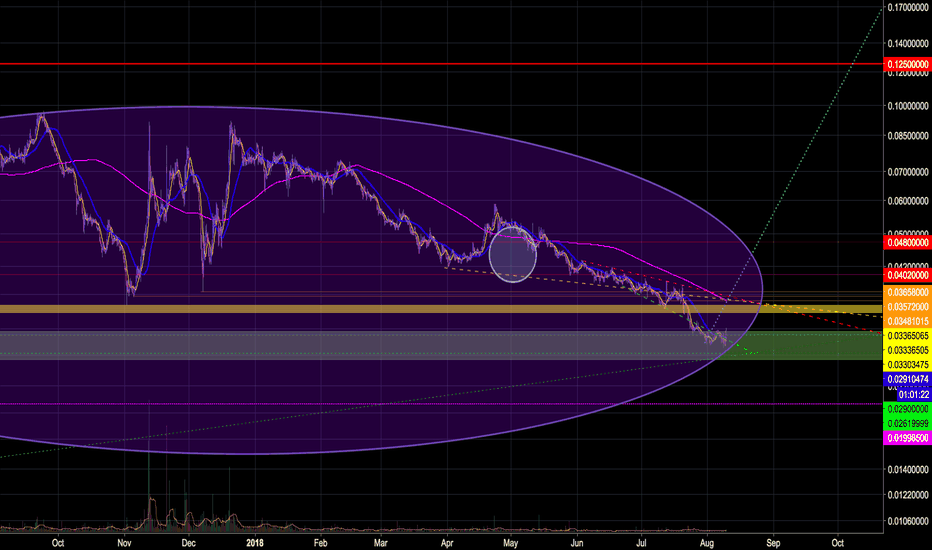Screen dimensions: 932x550
Task: Click the Sep label on time axis
Action: click(773, 543)
